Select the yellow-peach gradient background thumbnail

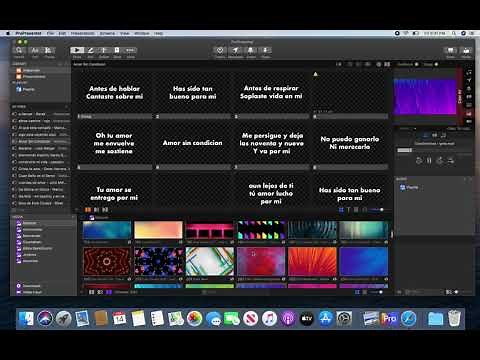158,230
